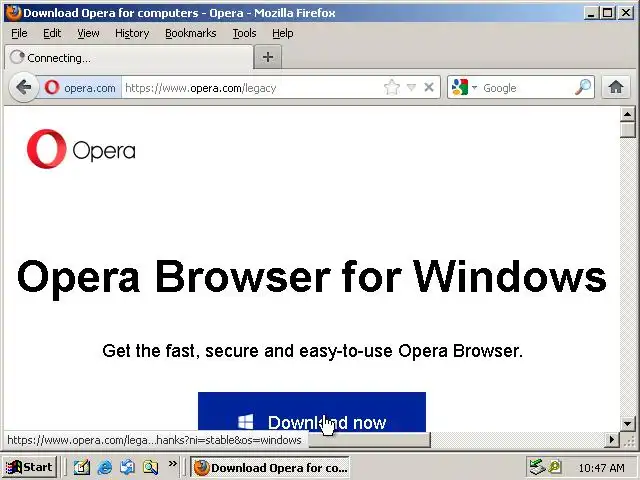Maximize the Firefox window
640x480 pixels.
pyautogui.click(x=607, y=13)
